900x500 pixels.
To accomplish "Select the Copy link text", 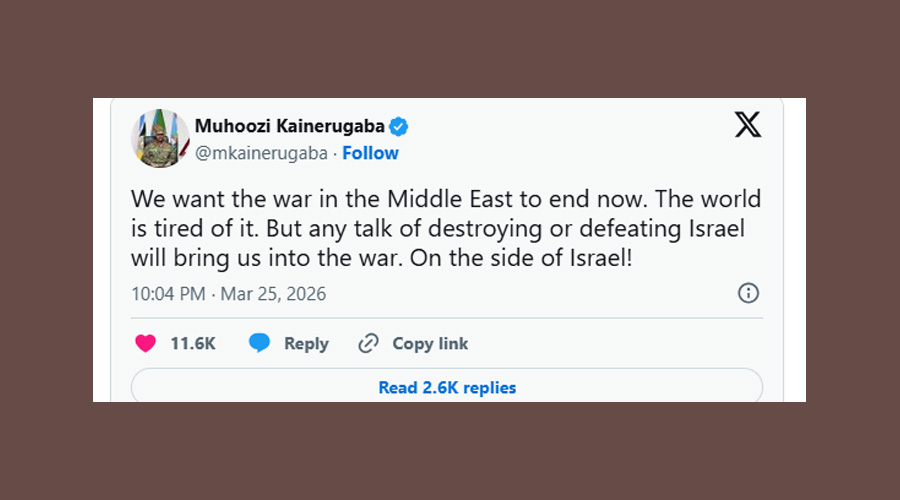I will point(430,343).
